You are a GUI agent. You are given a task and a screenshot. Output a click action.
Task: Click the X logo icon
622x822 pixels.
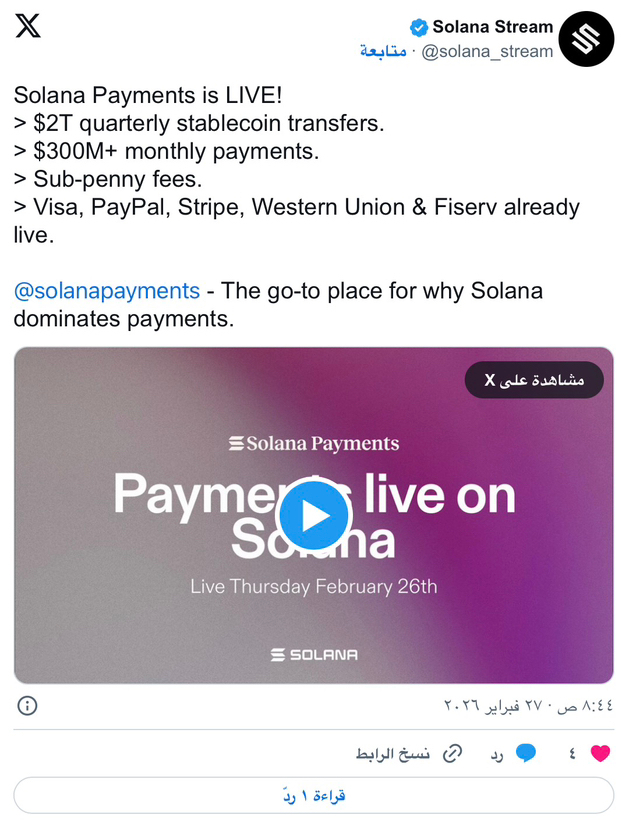tap(28, 26)
